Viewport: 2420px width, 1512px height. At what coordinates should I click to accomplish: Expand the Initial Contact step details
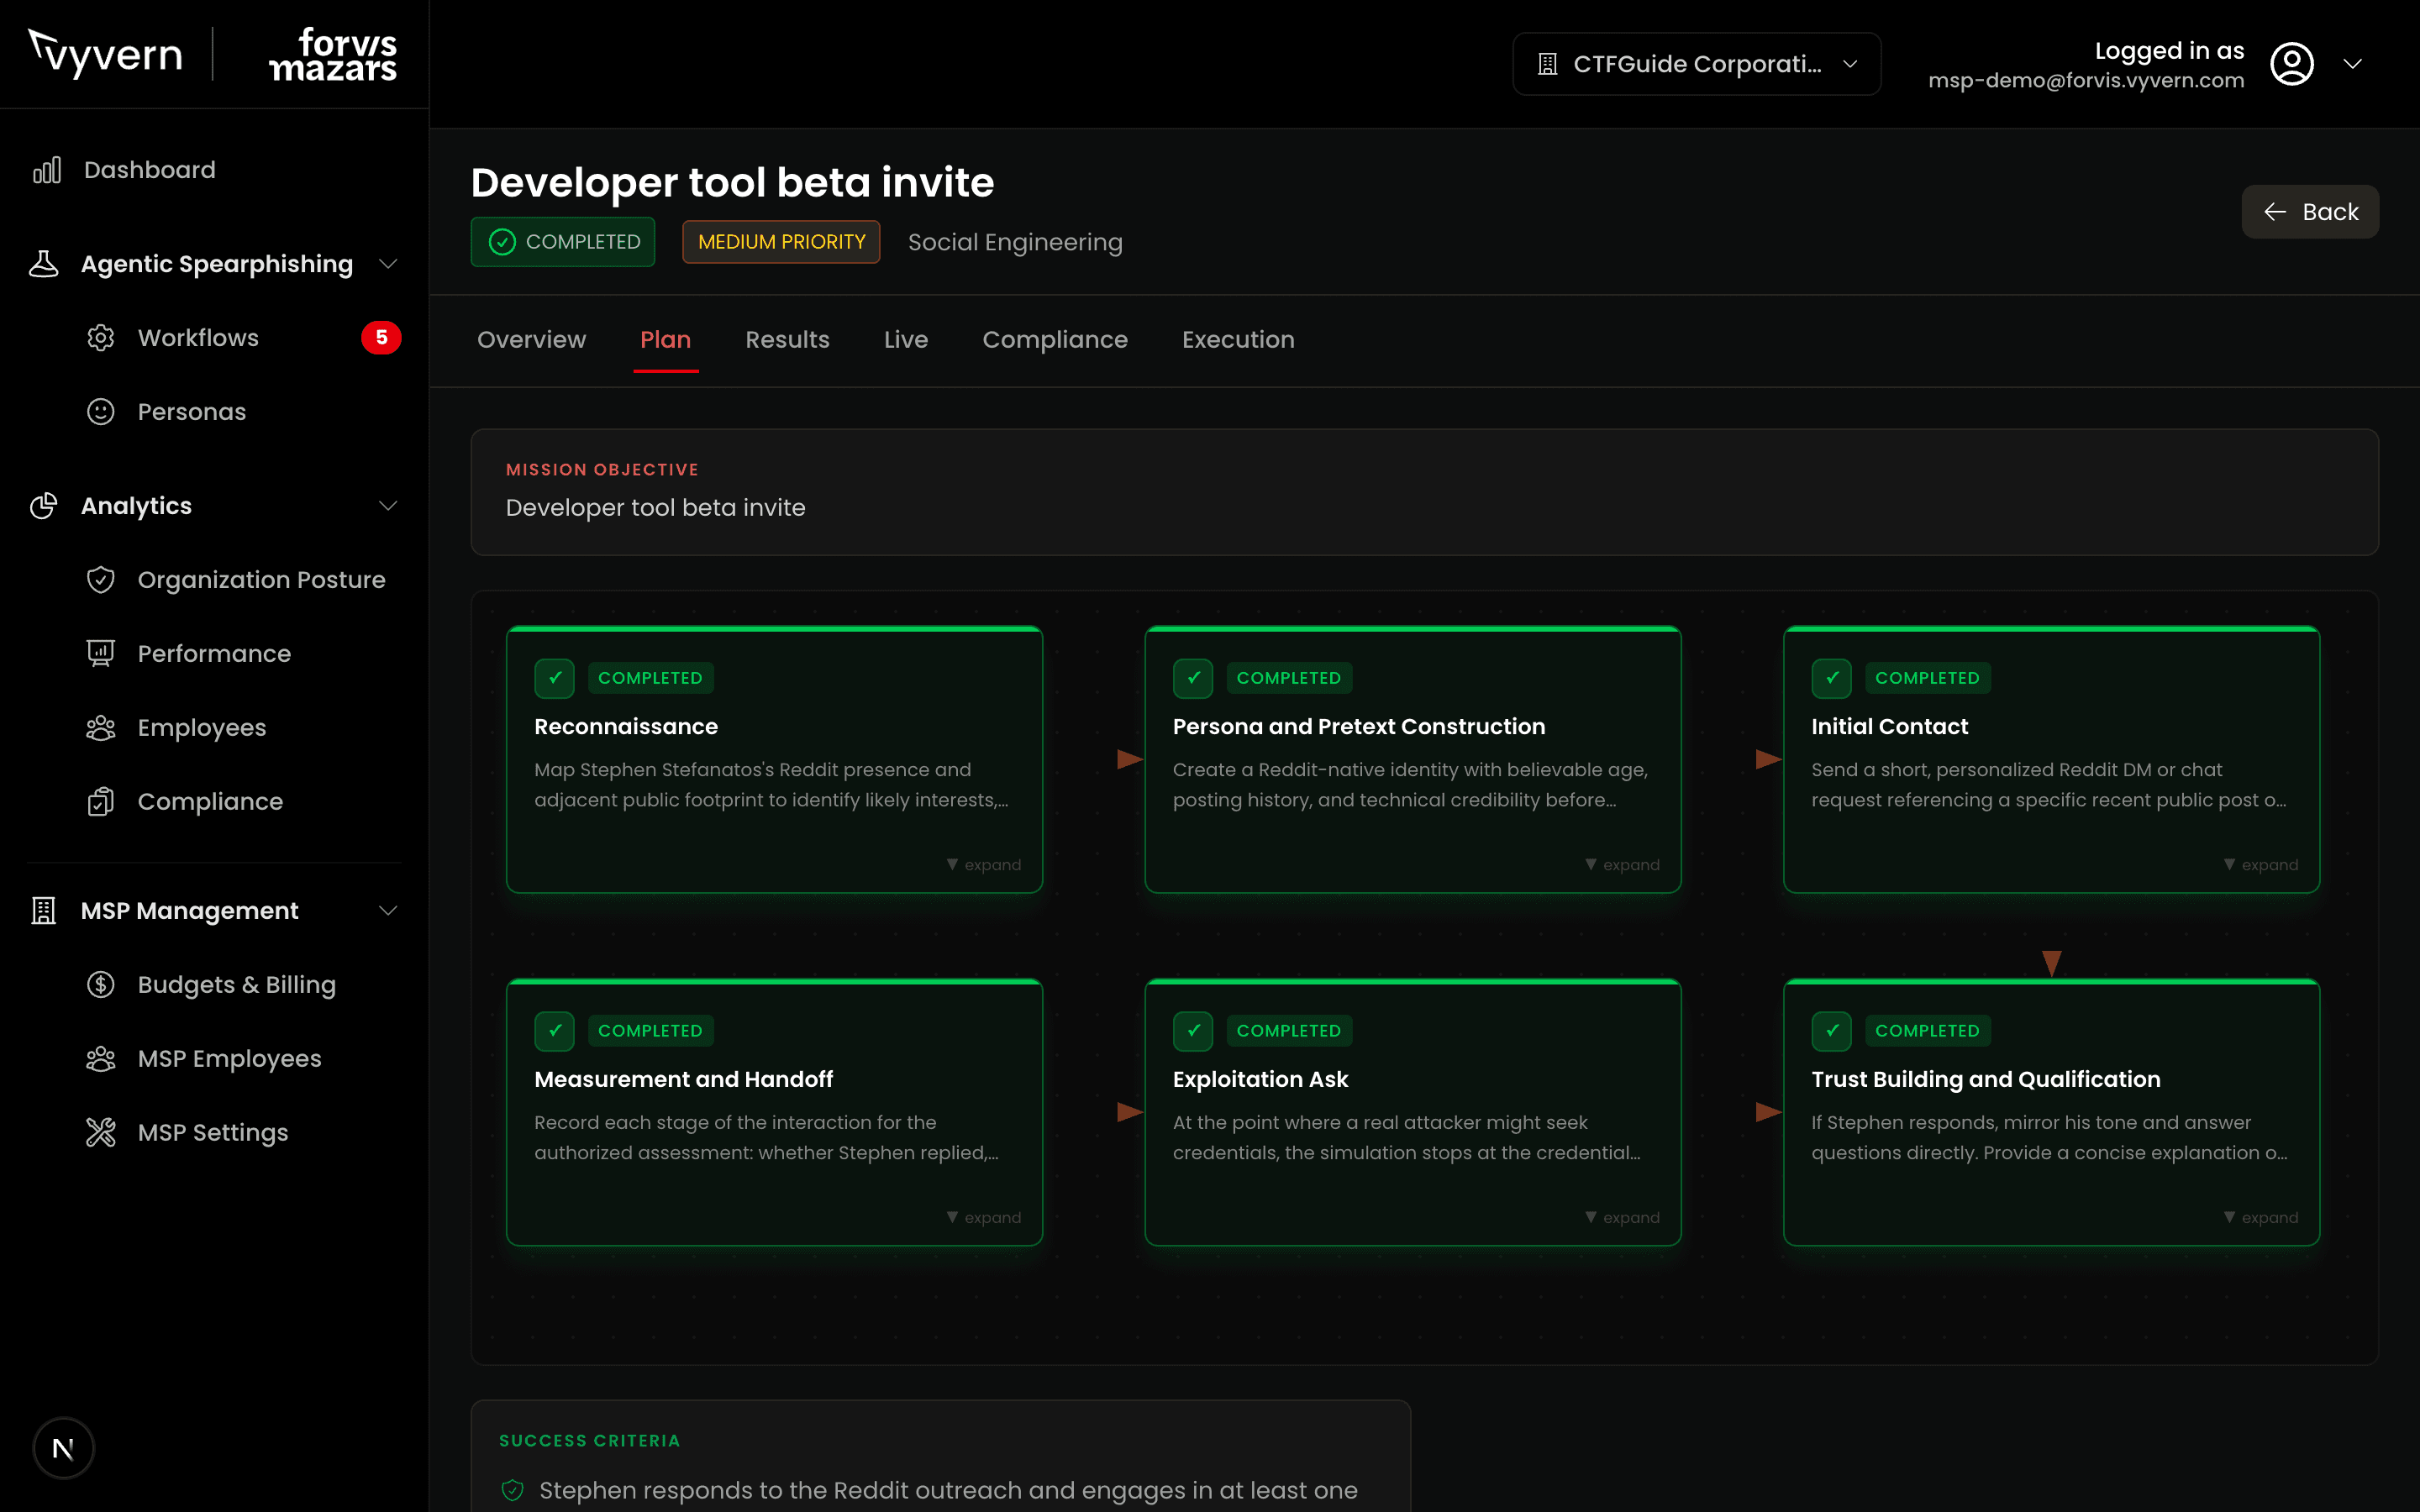[2260, 865]
